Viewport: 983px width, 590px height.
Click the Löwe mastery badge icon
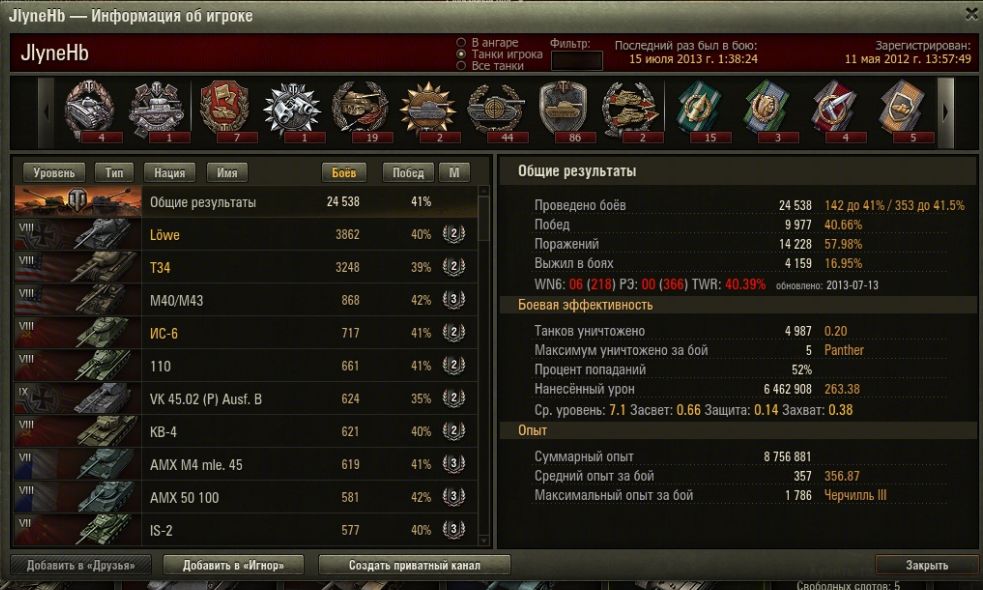click(x=453, y=234)
